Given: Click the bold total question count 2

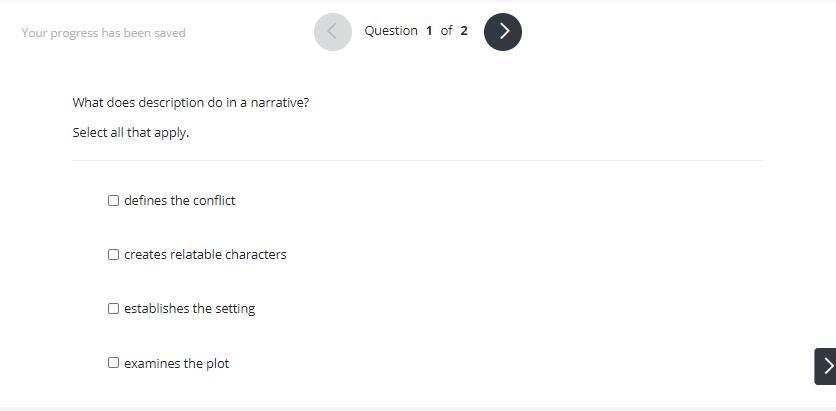Looking at the screenshot, I should click(x=464, y=31).
